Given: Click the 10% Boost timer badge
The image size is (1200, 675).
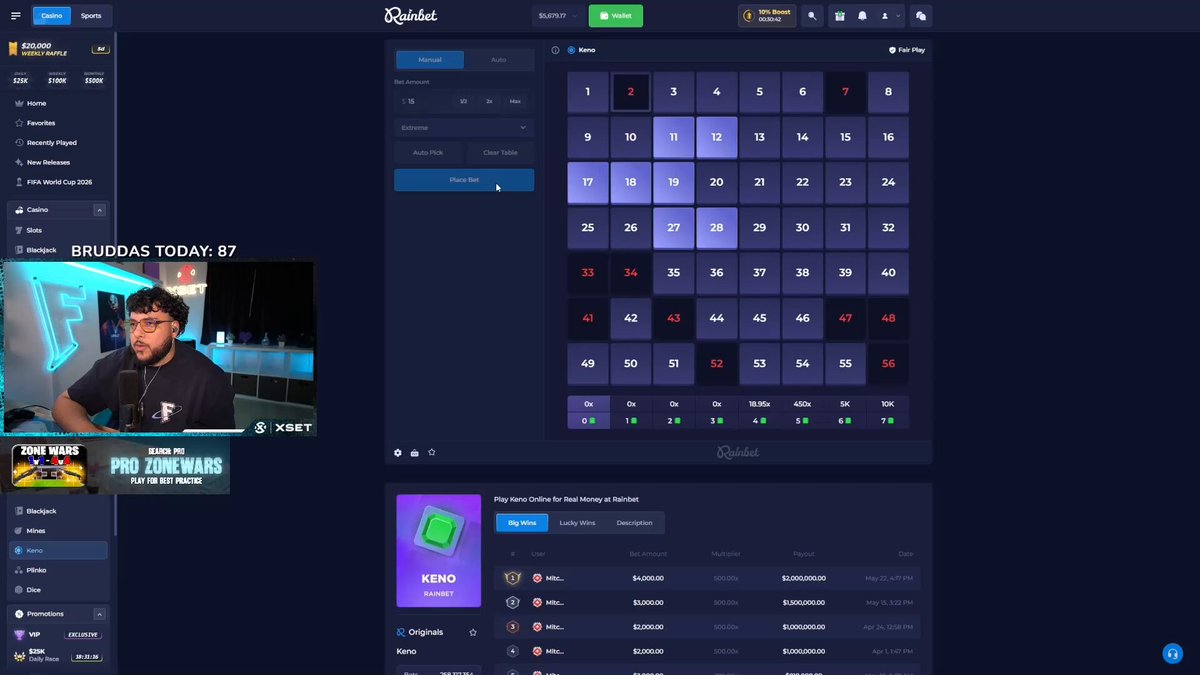Looking at the screenshot, I should click(x=766, y=16).
